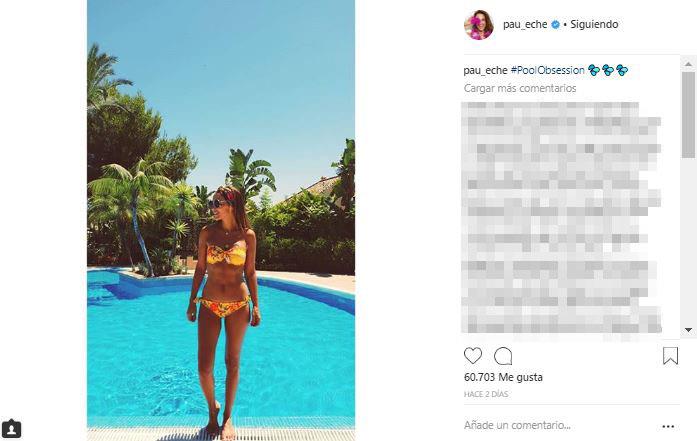Click the pool photo in the post

point(221,220)
